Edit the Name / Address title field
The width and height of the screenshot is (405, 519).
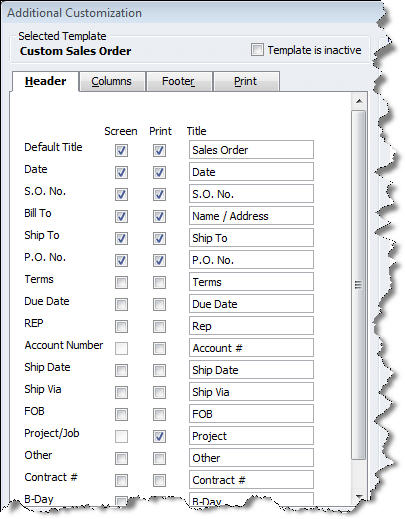(x=251, y=216)
